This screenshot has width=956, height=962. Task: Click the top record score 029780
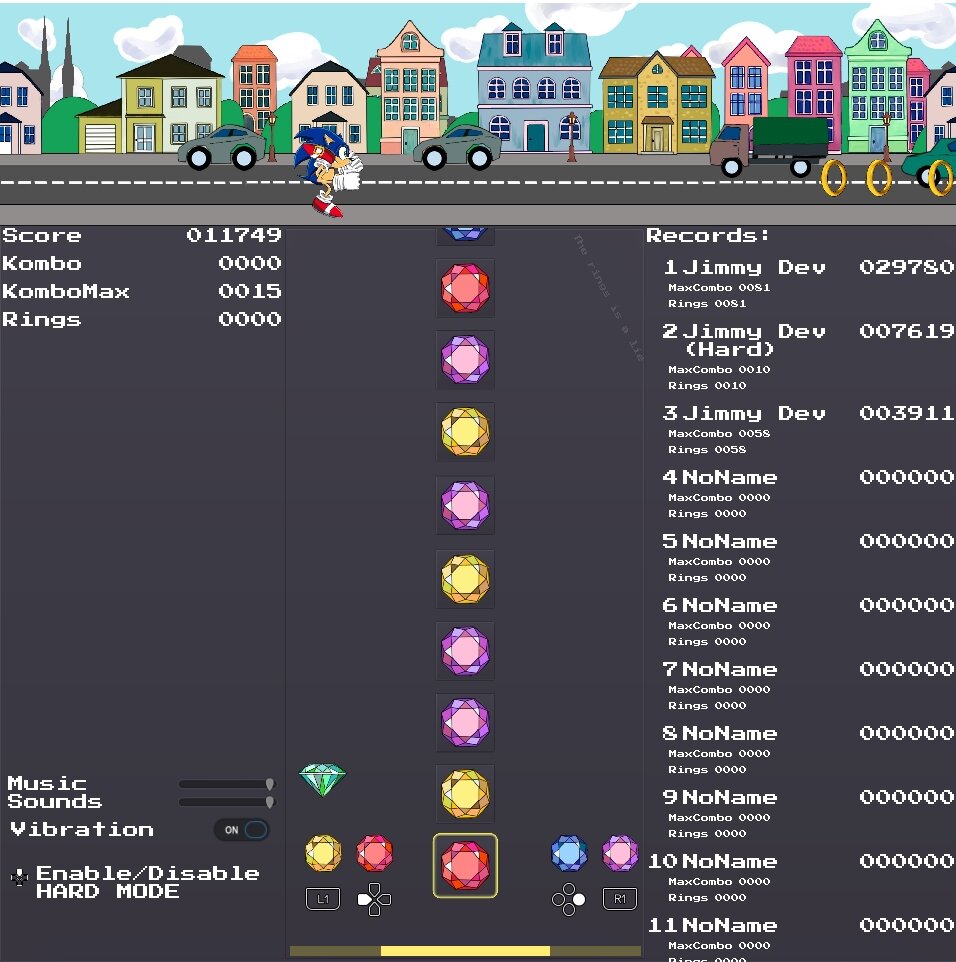click(906, 267)
